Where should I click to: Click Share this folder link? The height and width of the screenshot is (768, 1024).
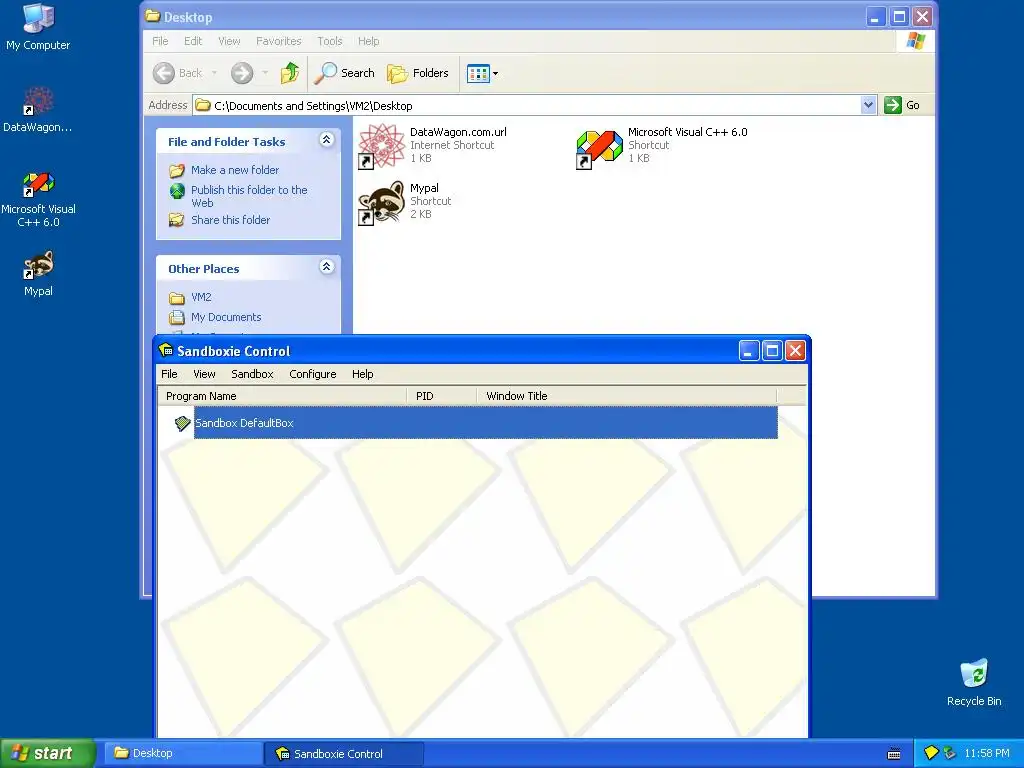(x=230, y=220)
